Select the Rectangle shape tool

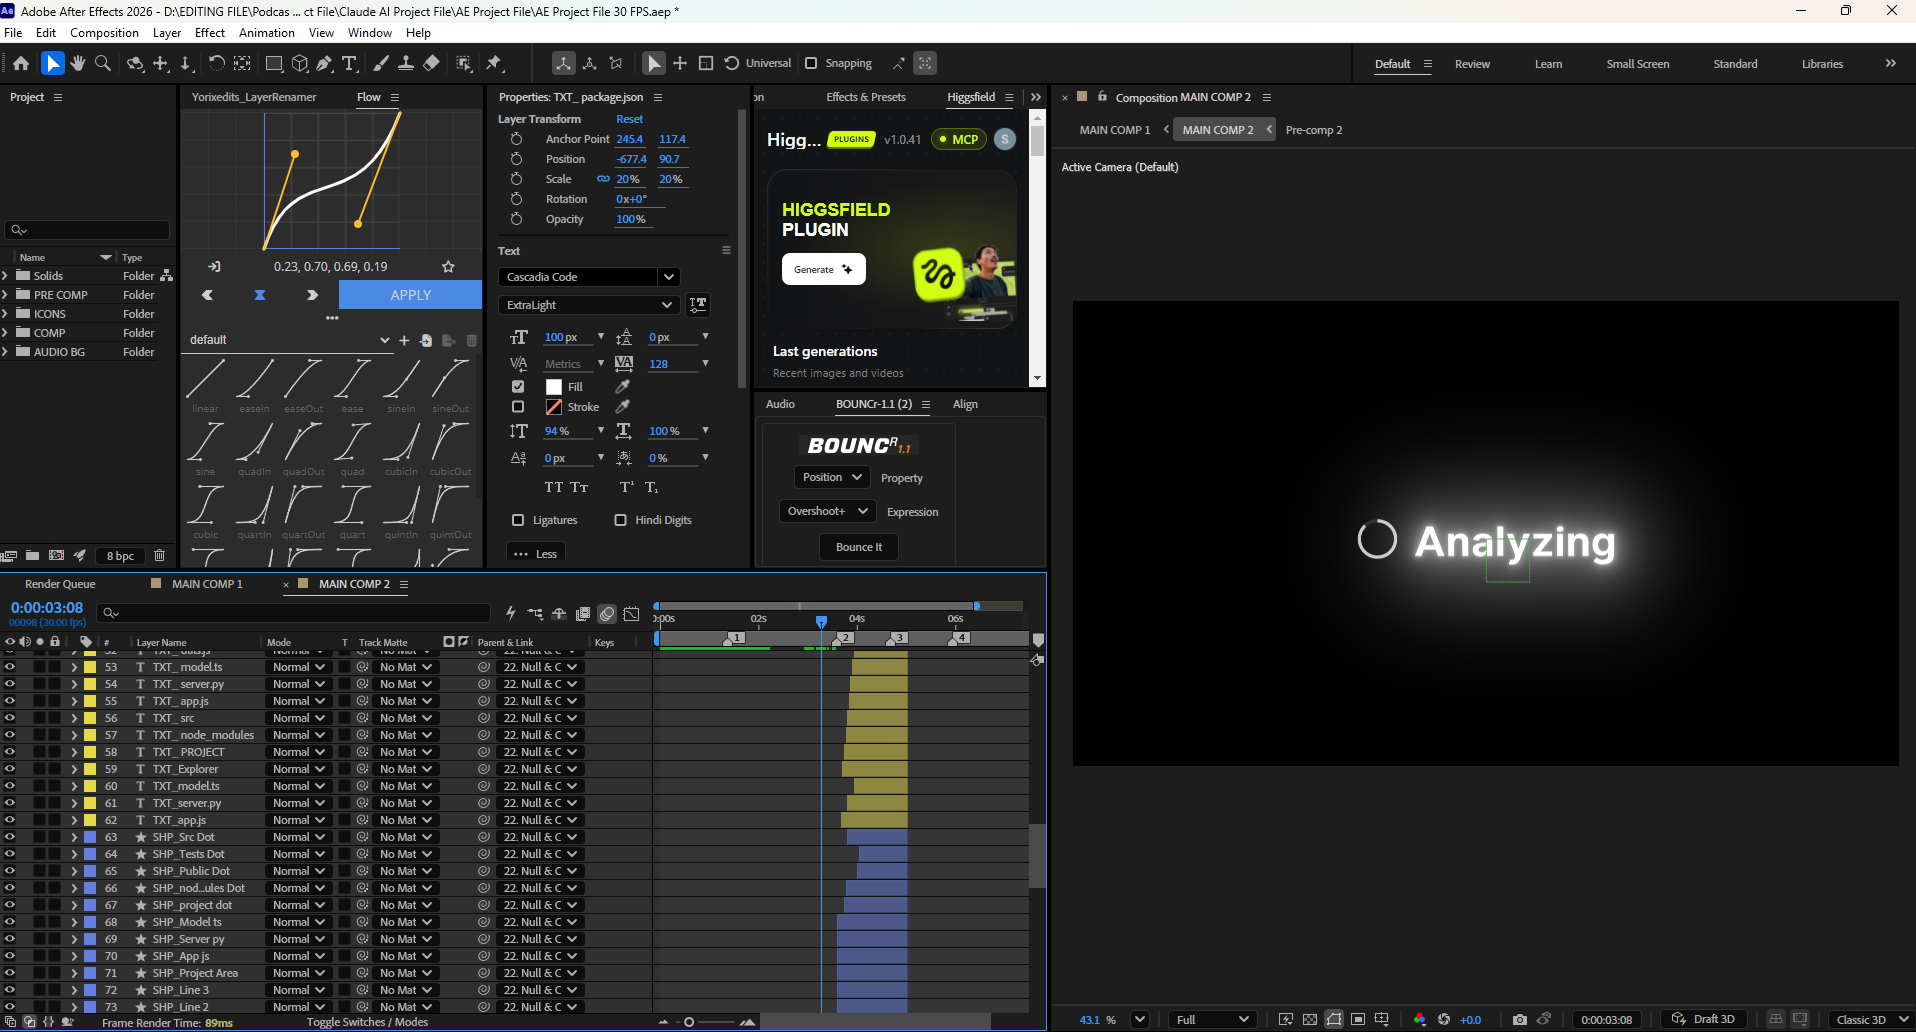click(x=273, y=63)
